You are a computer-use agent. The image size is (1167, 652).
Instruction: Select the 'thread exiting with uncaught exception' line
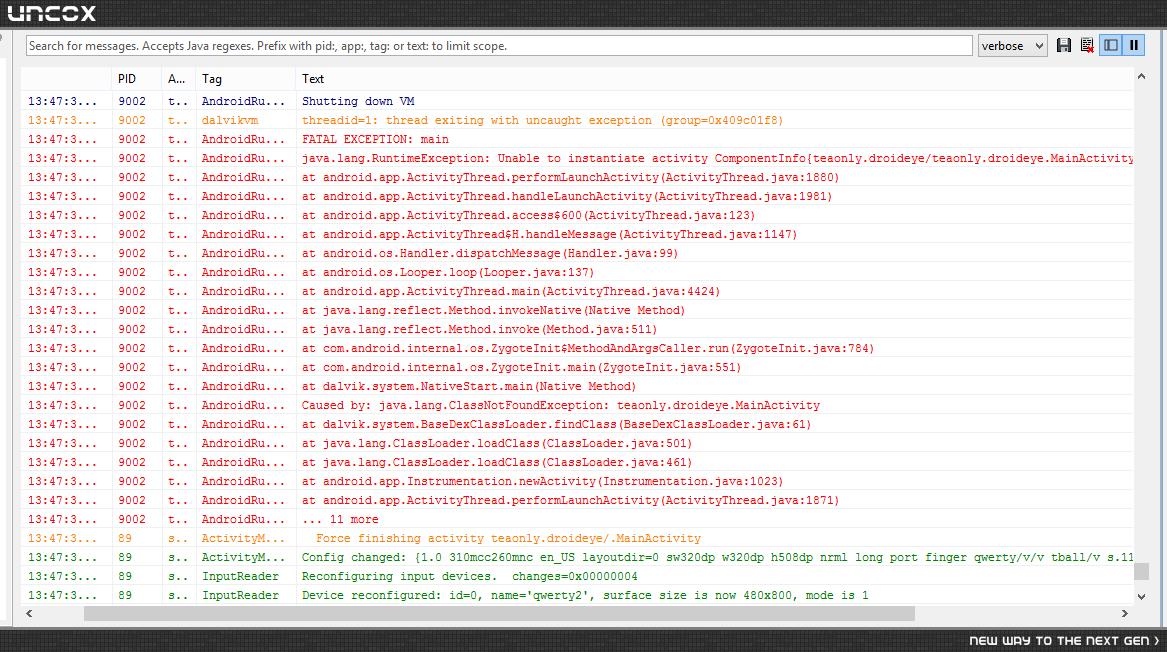pos(577,120)
